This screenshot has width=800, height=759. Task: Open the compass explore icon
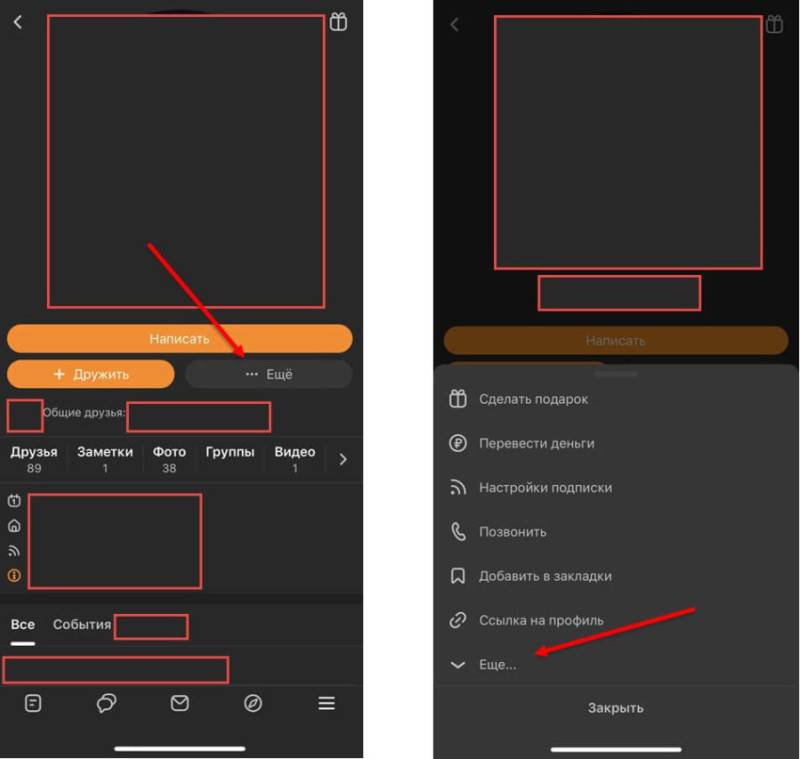pos(253,703)
